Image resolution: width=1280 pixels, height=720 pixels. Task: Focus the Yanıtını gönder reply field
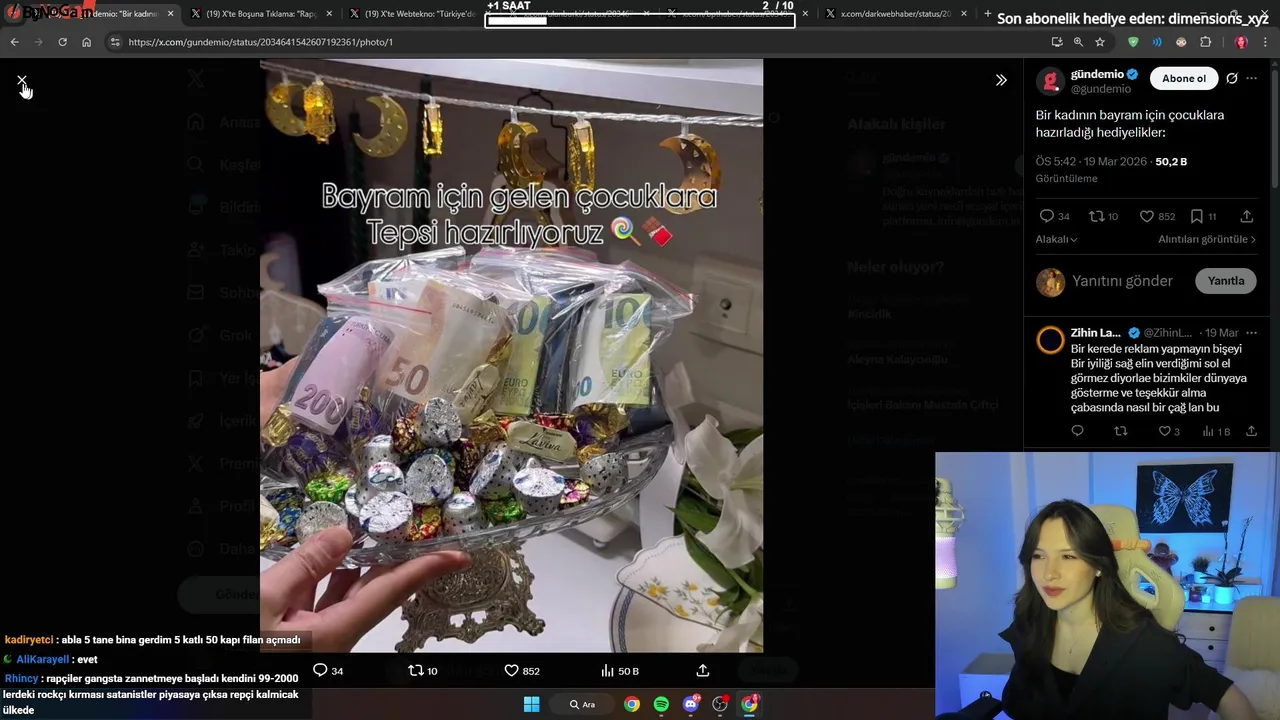tap(1122, 281)
